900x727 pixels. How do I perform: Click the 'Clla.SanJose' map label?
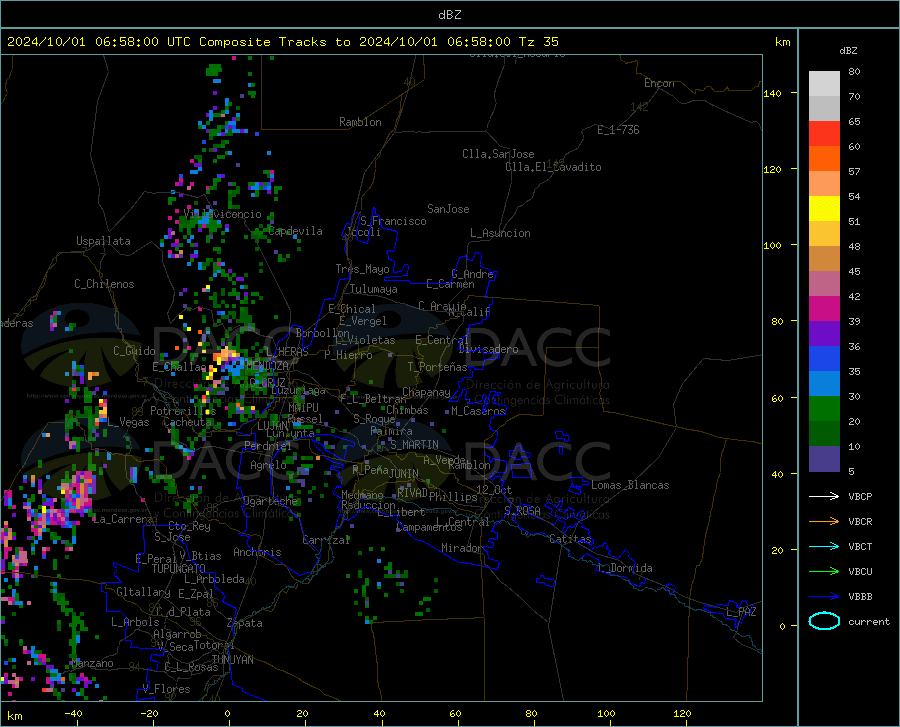pos(498,154)
